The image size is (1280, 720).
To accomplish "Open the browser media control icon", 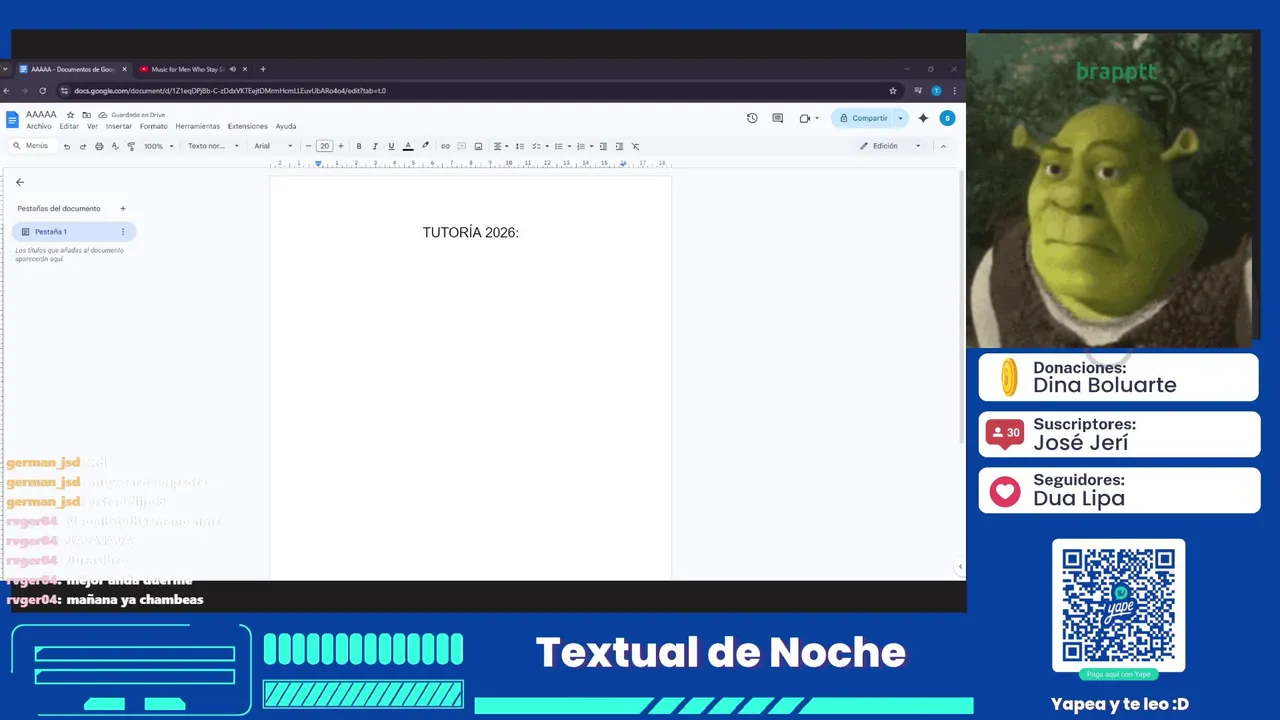I will tap(918, 90).
